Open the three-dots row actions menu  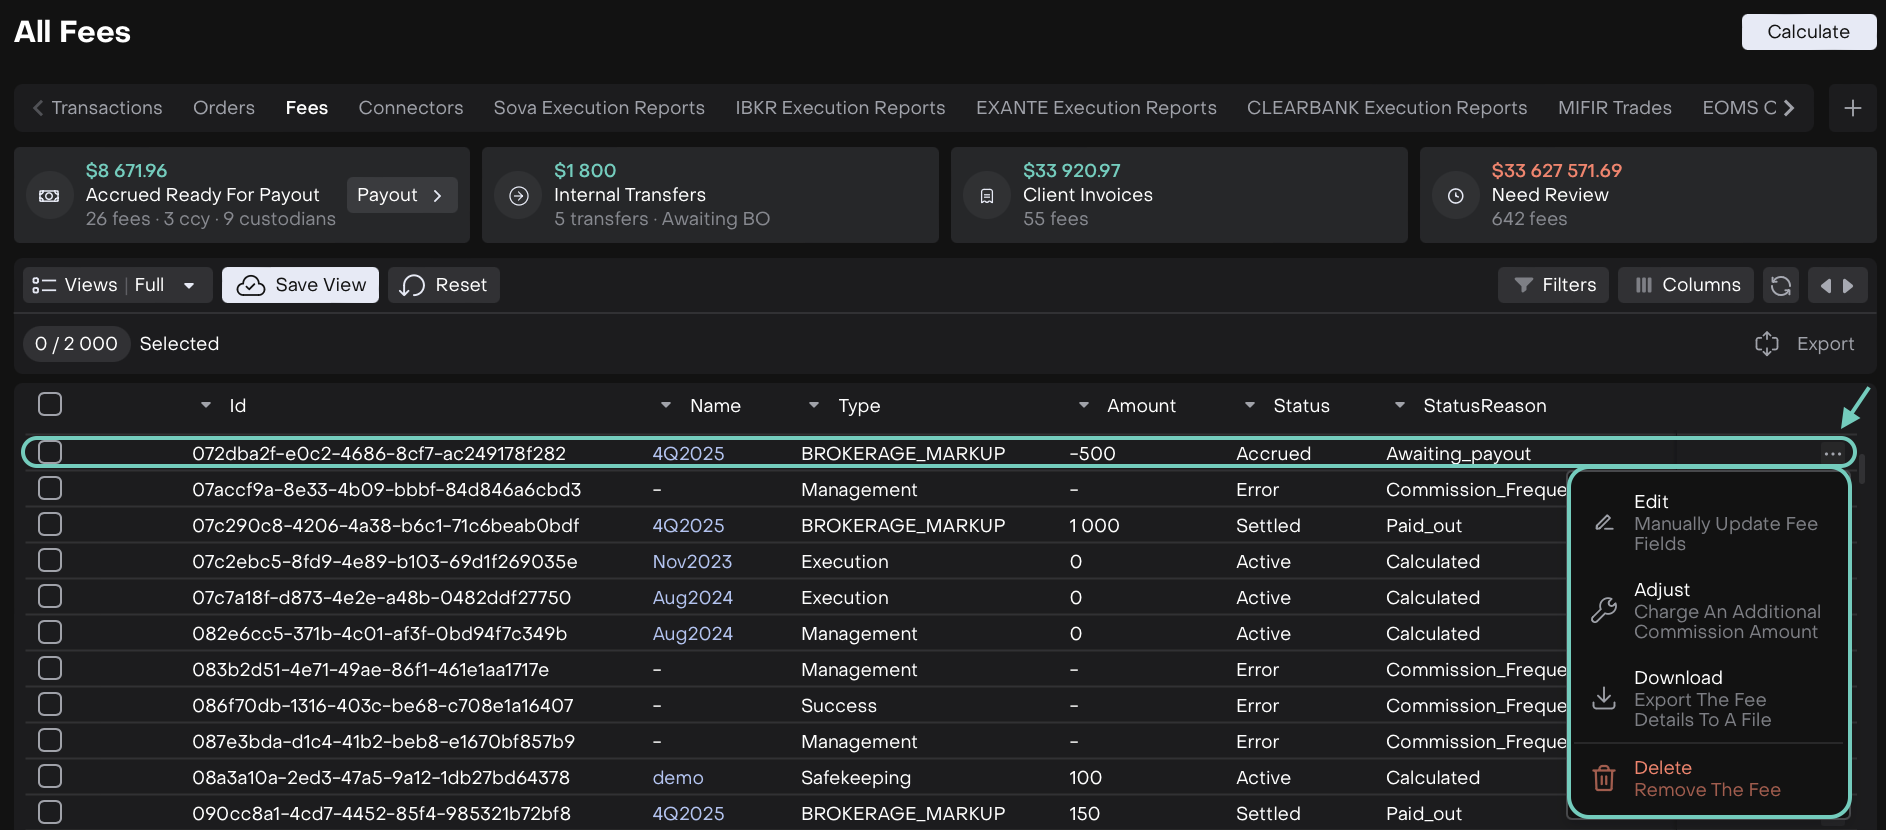(x=1832, y=454)
